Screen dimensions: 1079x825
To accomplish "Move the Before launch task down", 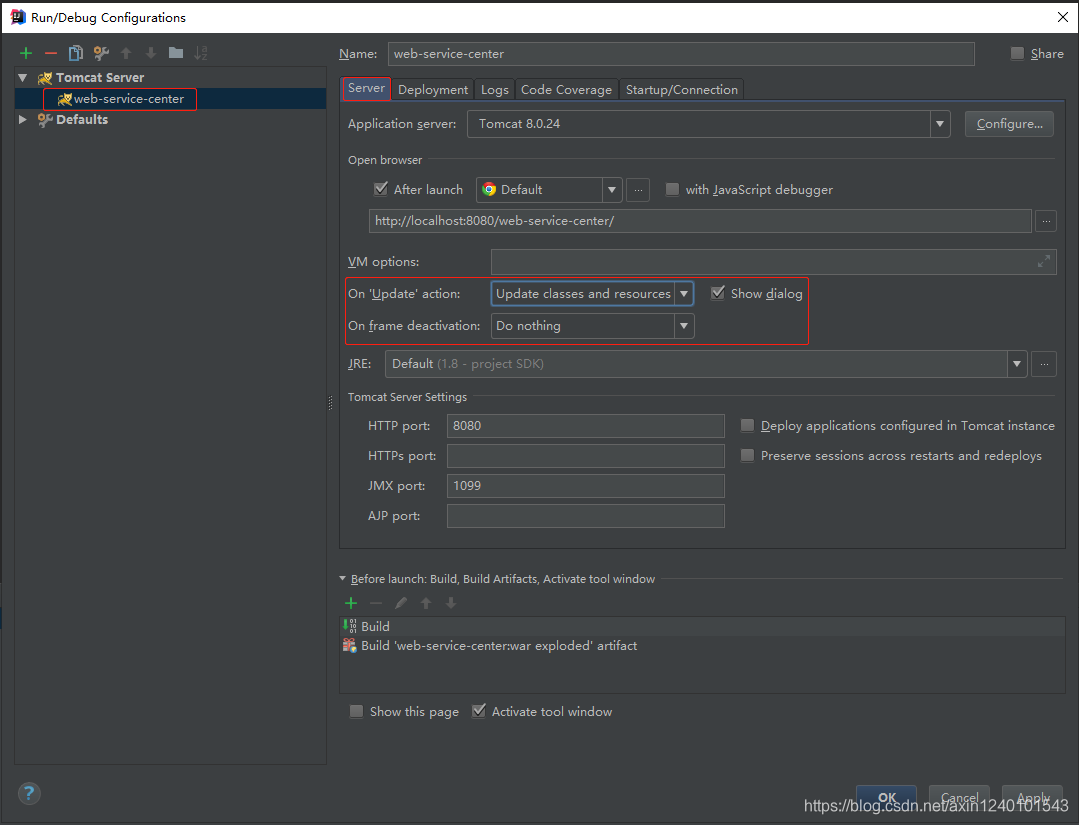I will tap(451, 603).
